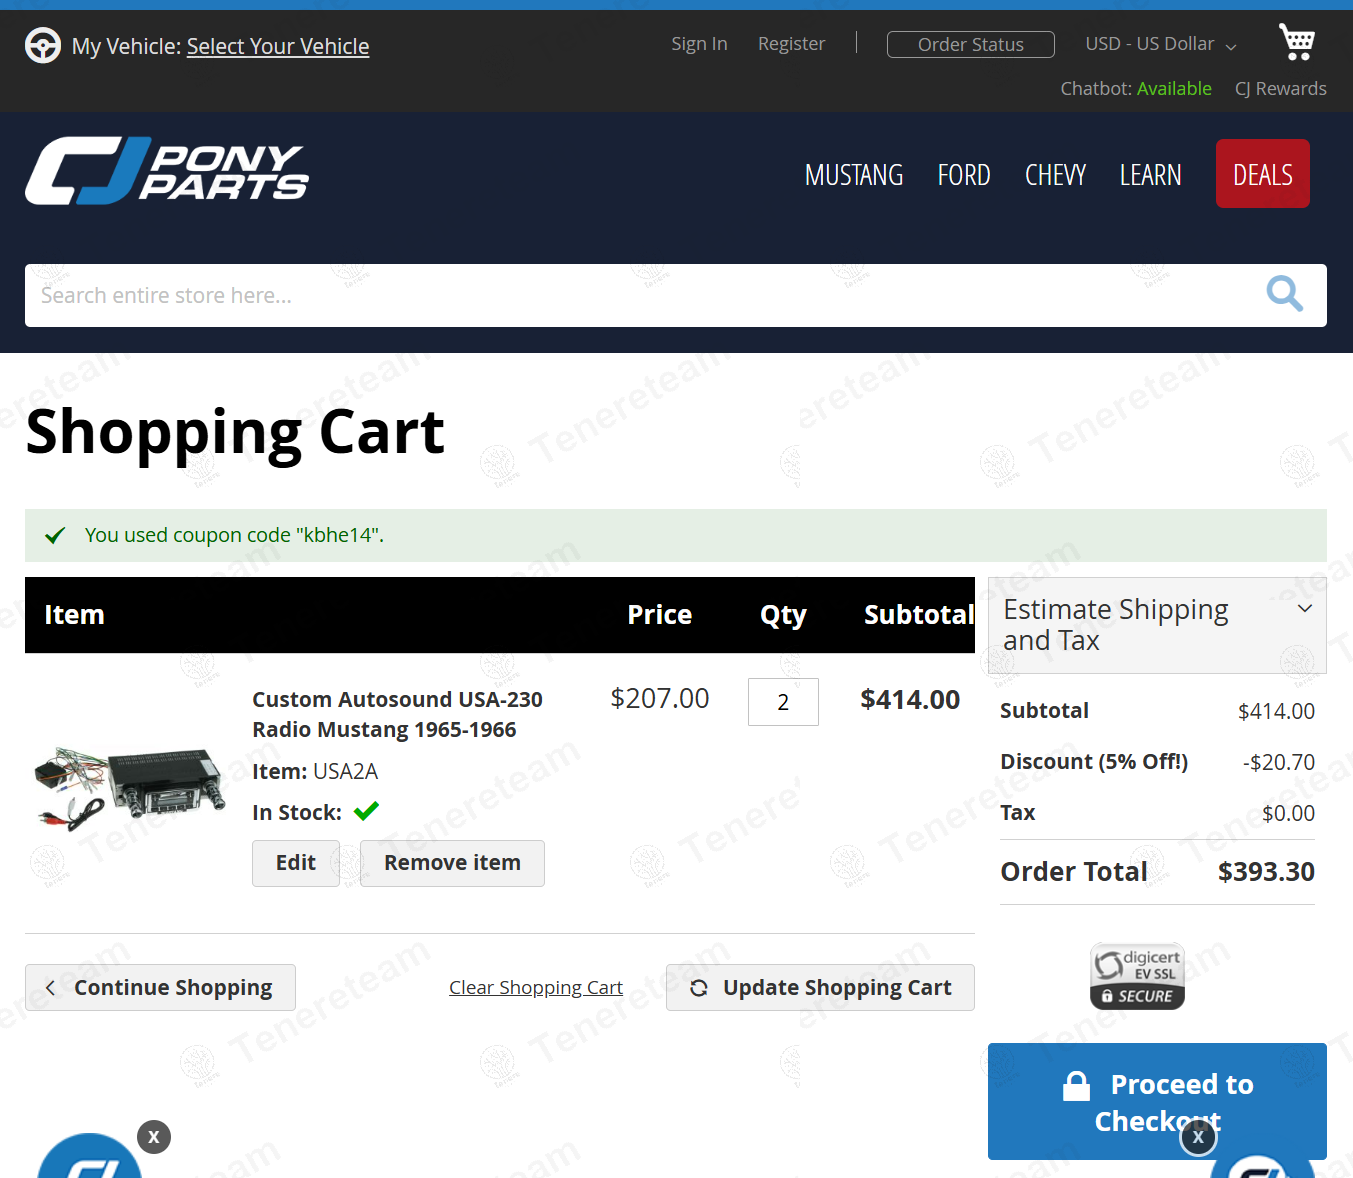Open CJ Rewards link
This screenshot has width=1353, height=1178.
pos(1281,88)
